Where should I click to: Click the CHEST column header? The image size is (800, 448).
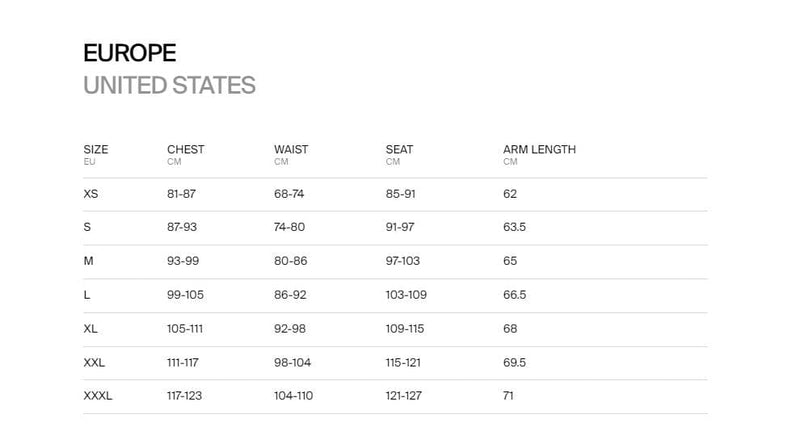coord(186,150)
